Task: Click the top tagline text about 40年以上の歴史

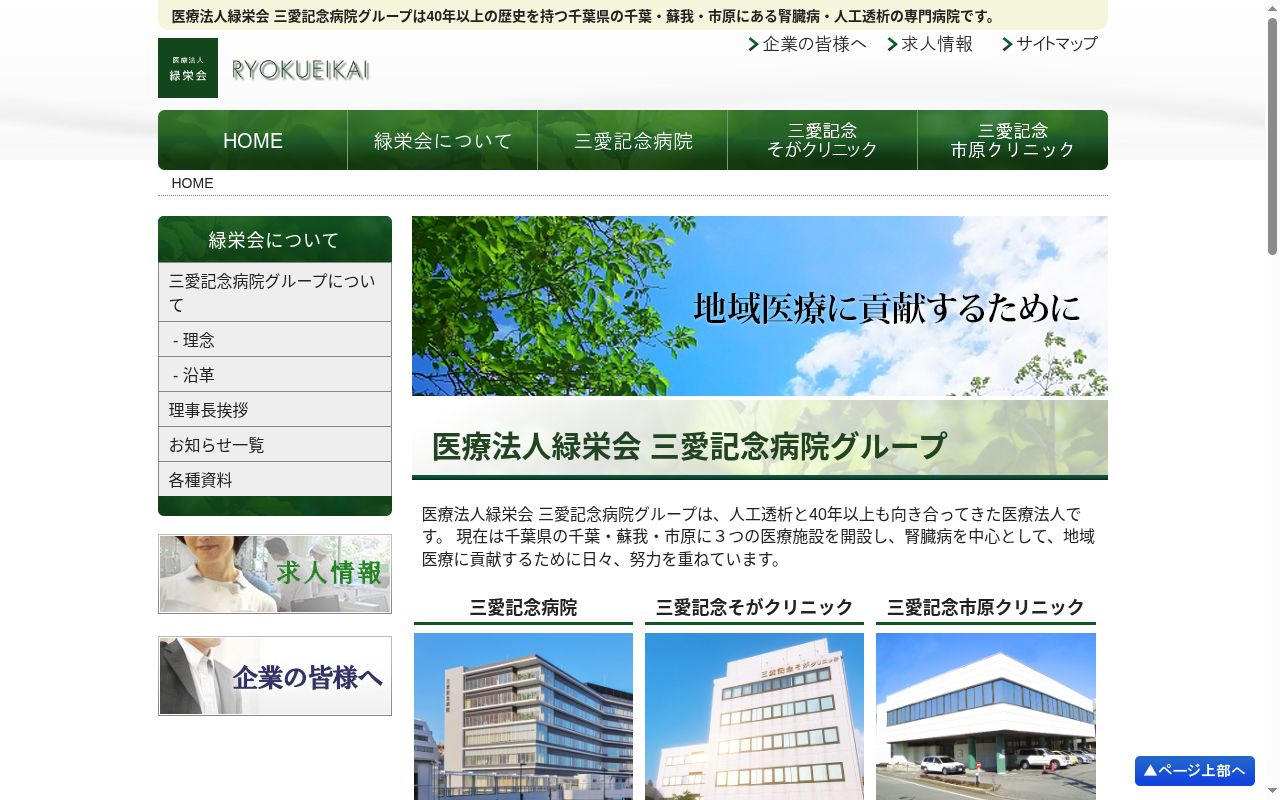Action: [x=585, y=16]
